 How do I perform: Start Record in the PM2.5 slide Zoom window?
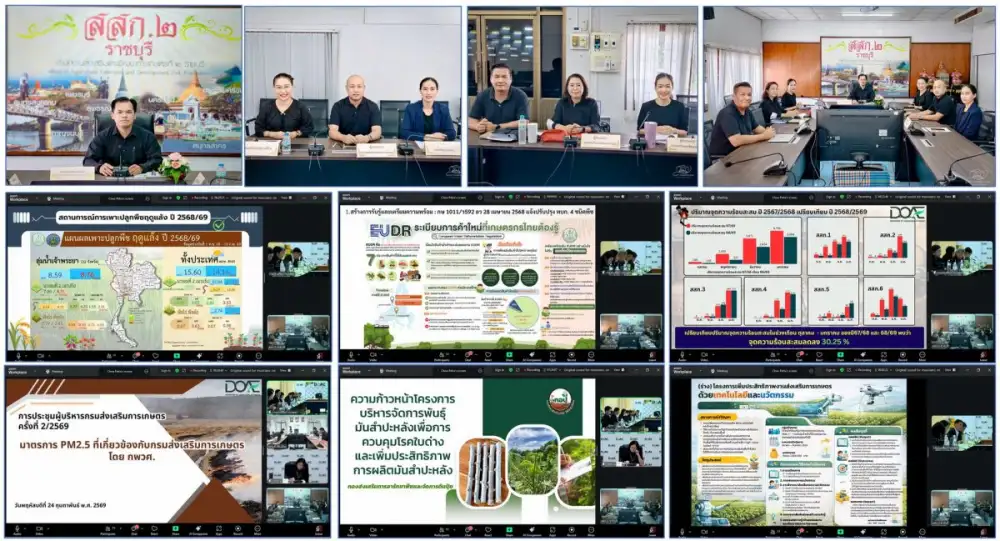238,530
